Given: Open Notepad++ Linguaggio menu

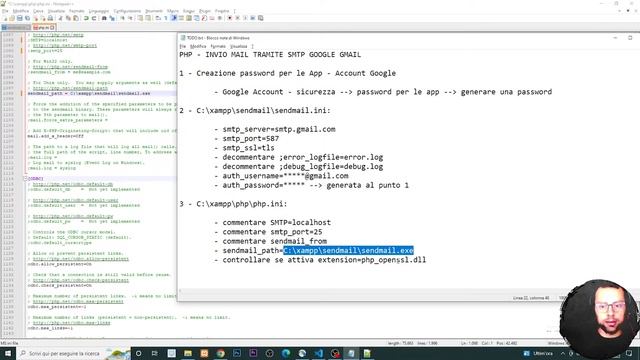Looking at the screenshot, I should (99, 11).
